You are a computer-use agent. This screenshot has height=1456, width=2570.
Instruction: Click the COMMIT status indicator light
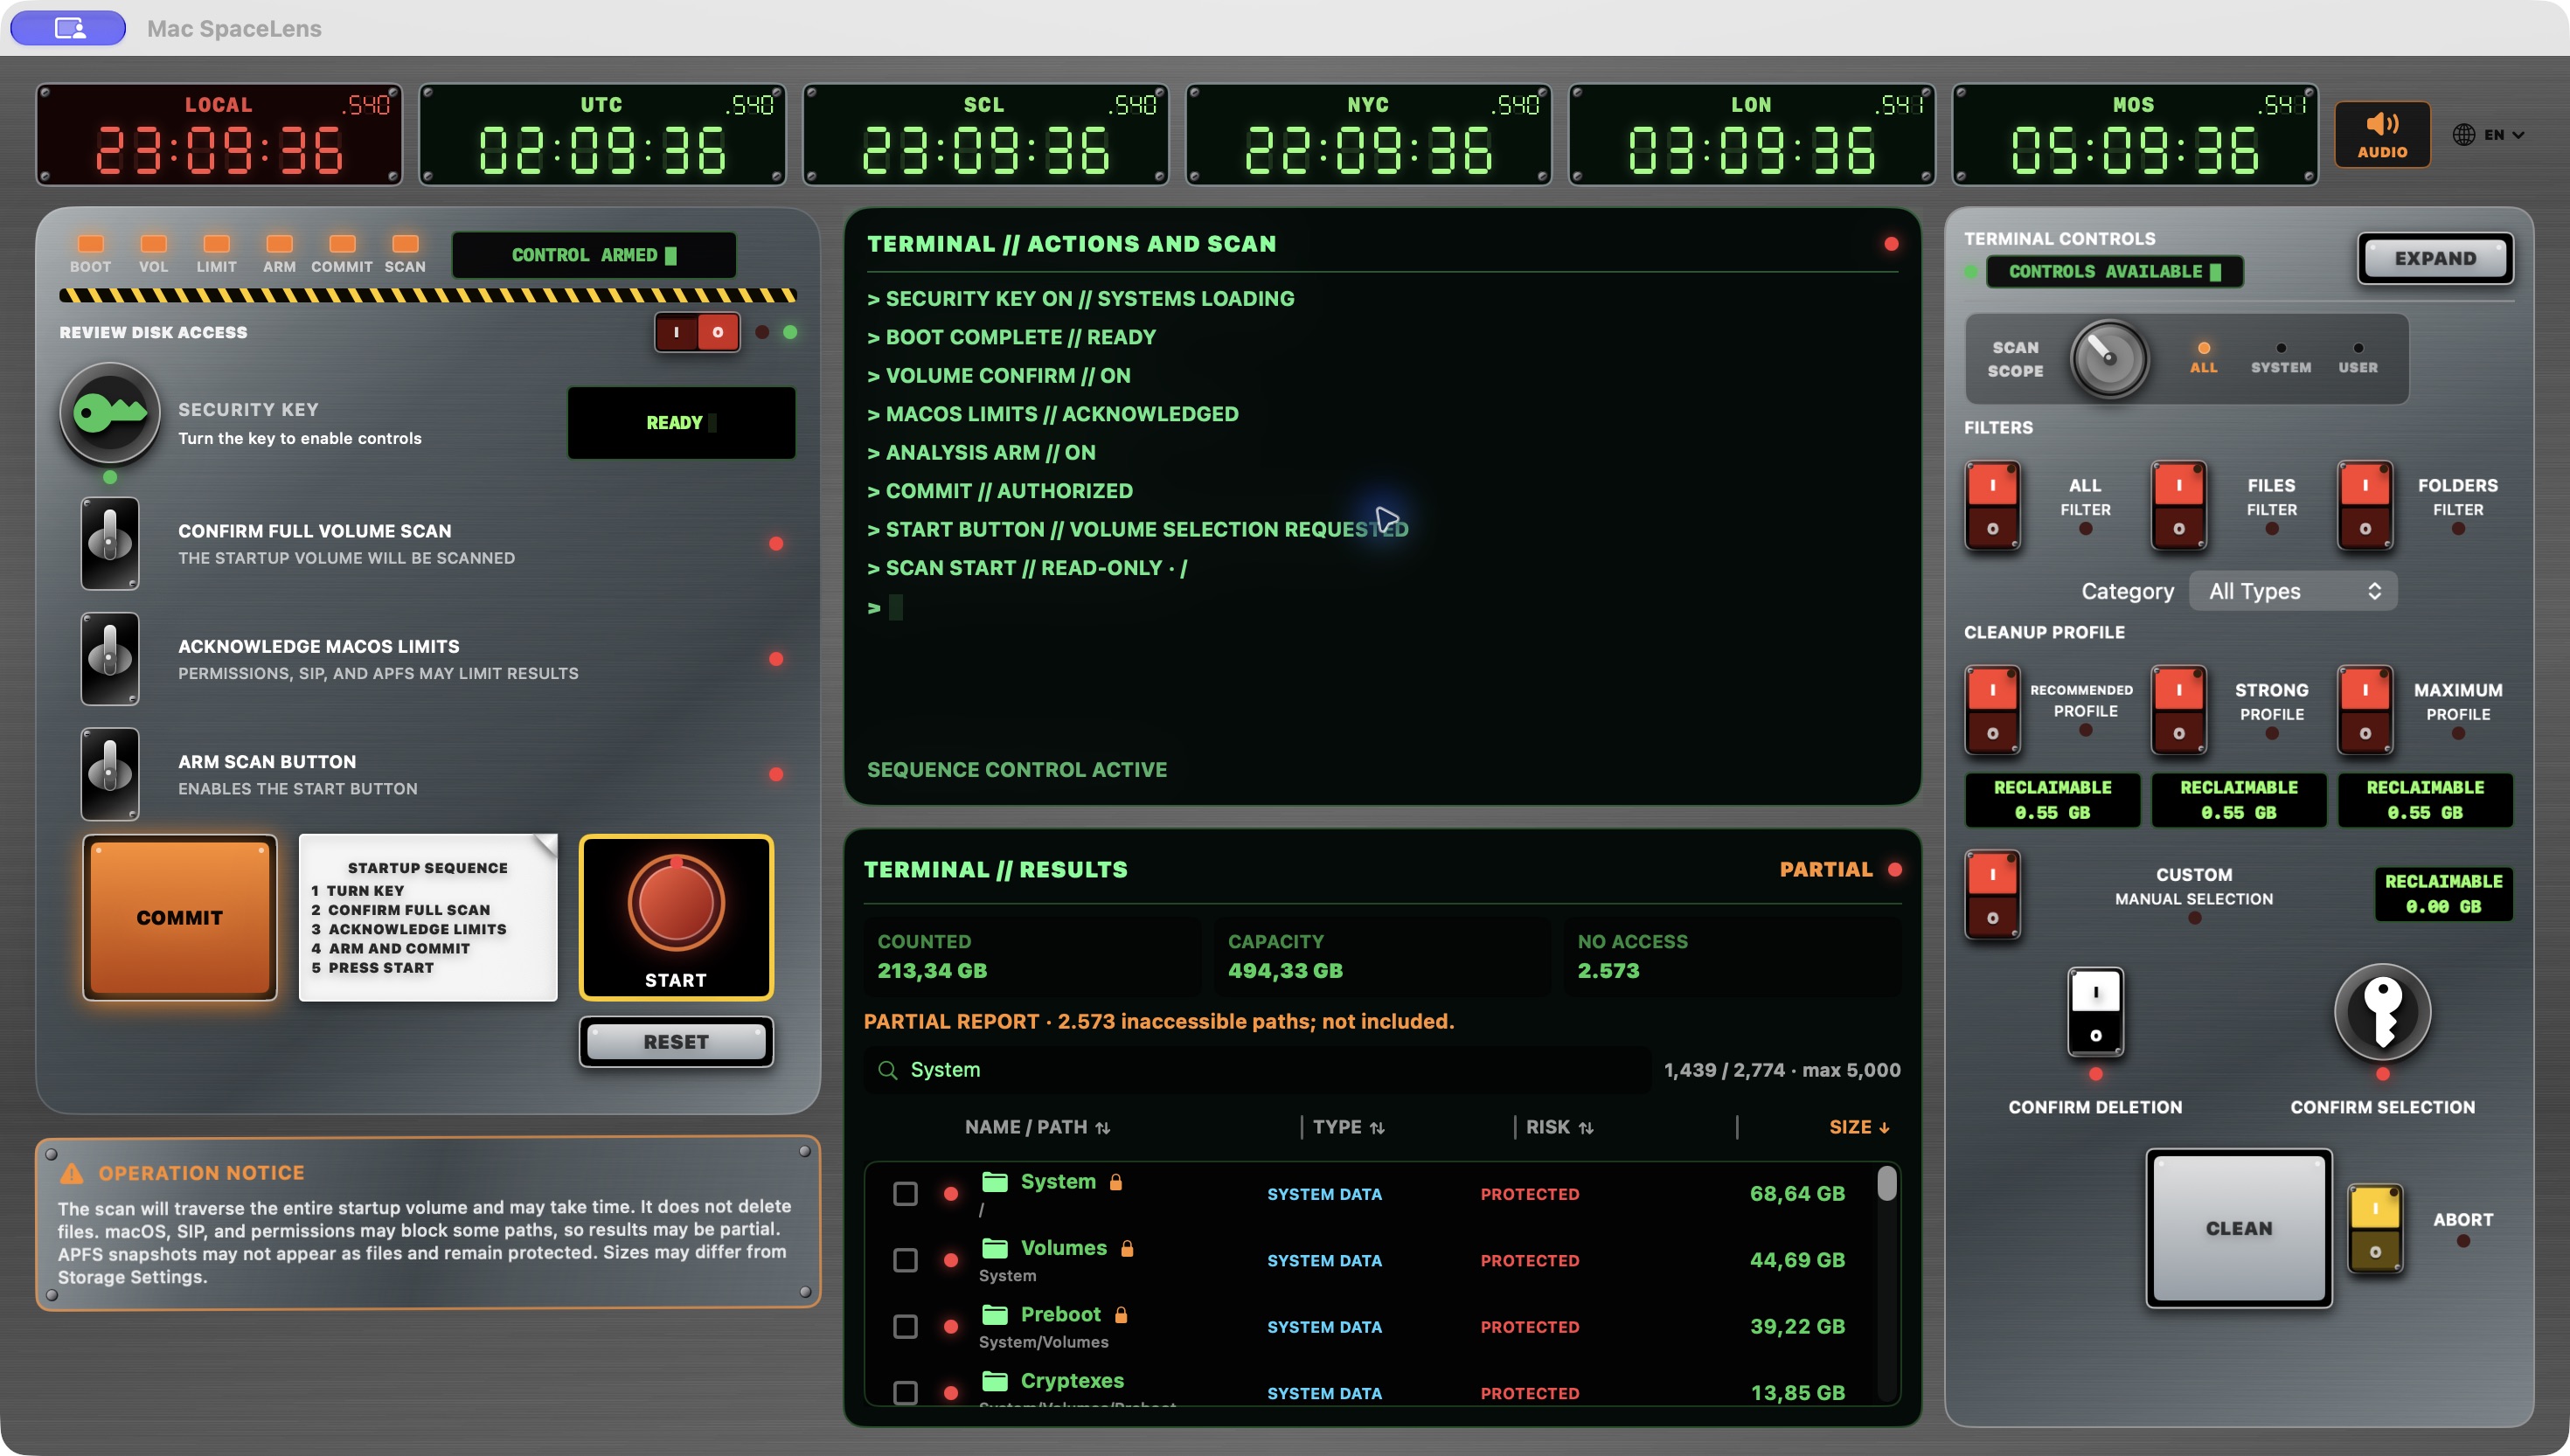(342, 244)
